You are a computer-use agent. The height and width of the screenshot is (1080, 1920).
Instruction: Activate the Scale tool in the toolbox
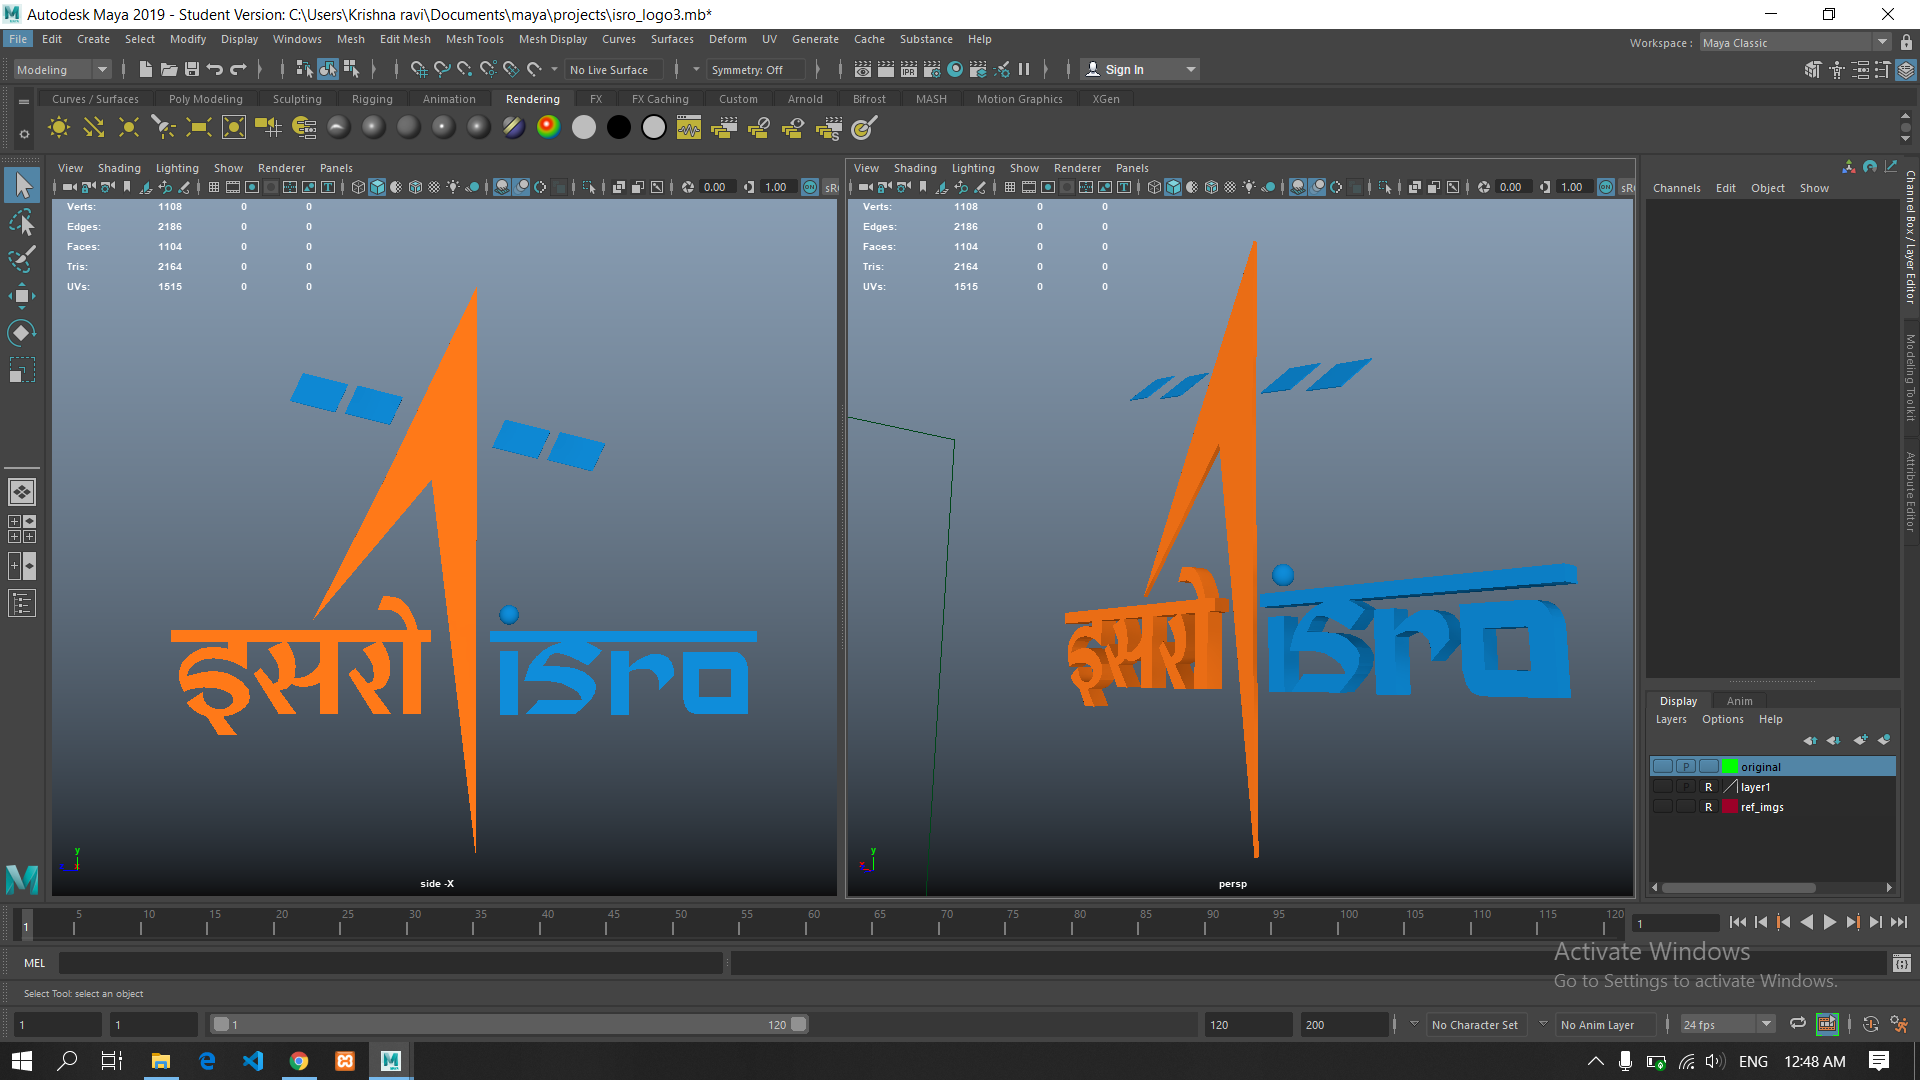22,369
